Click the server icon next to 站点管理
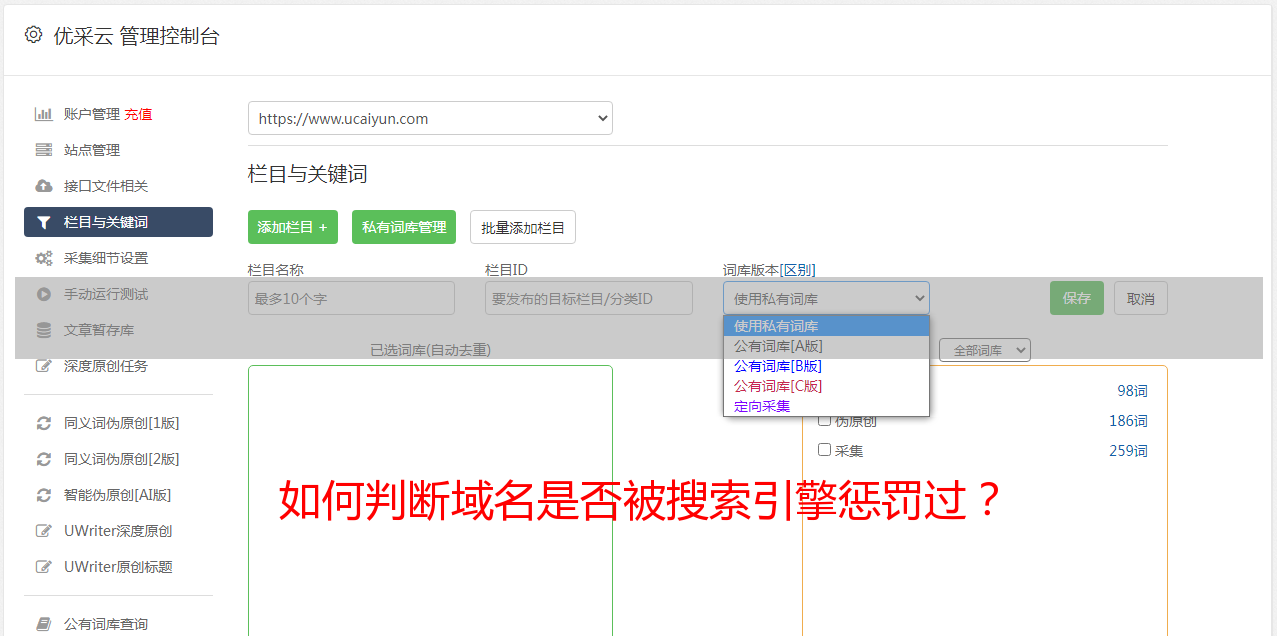1277x636 pixels. pos(44,150)
